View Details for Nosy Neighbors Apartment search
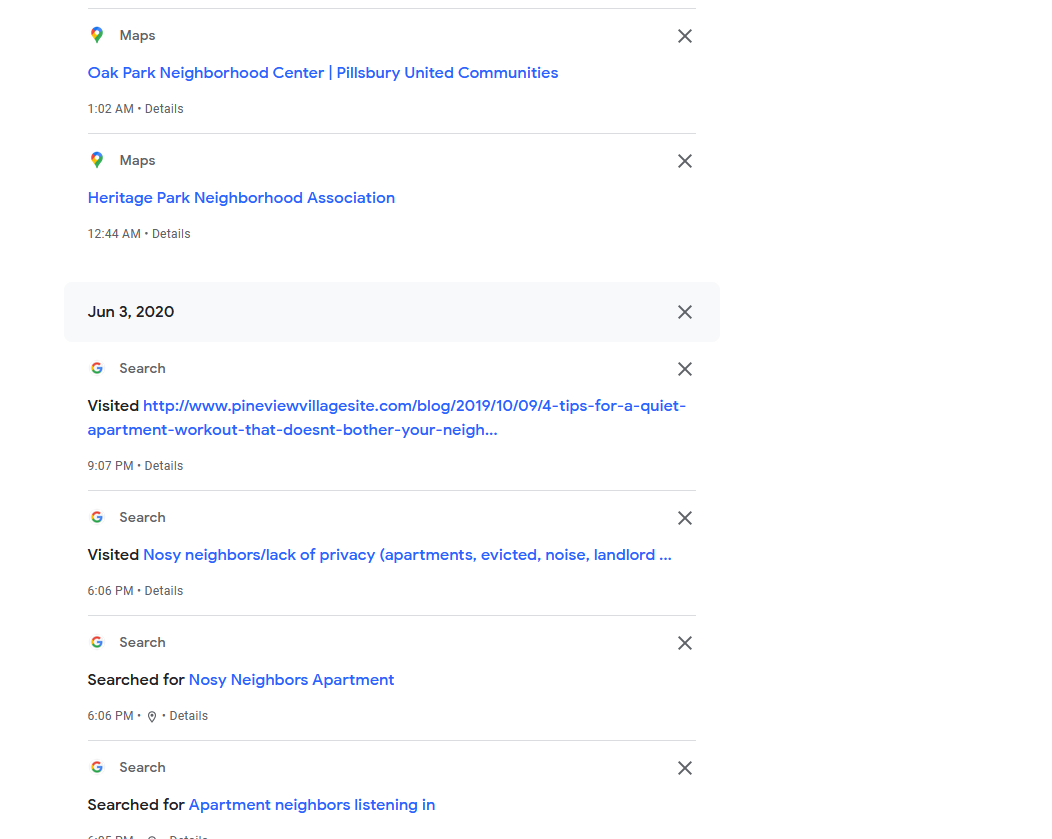This screenshot has height=839, width=1052. pos(189,716)
